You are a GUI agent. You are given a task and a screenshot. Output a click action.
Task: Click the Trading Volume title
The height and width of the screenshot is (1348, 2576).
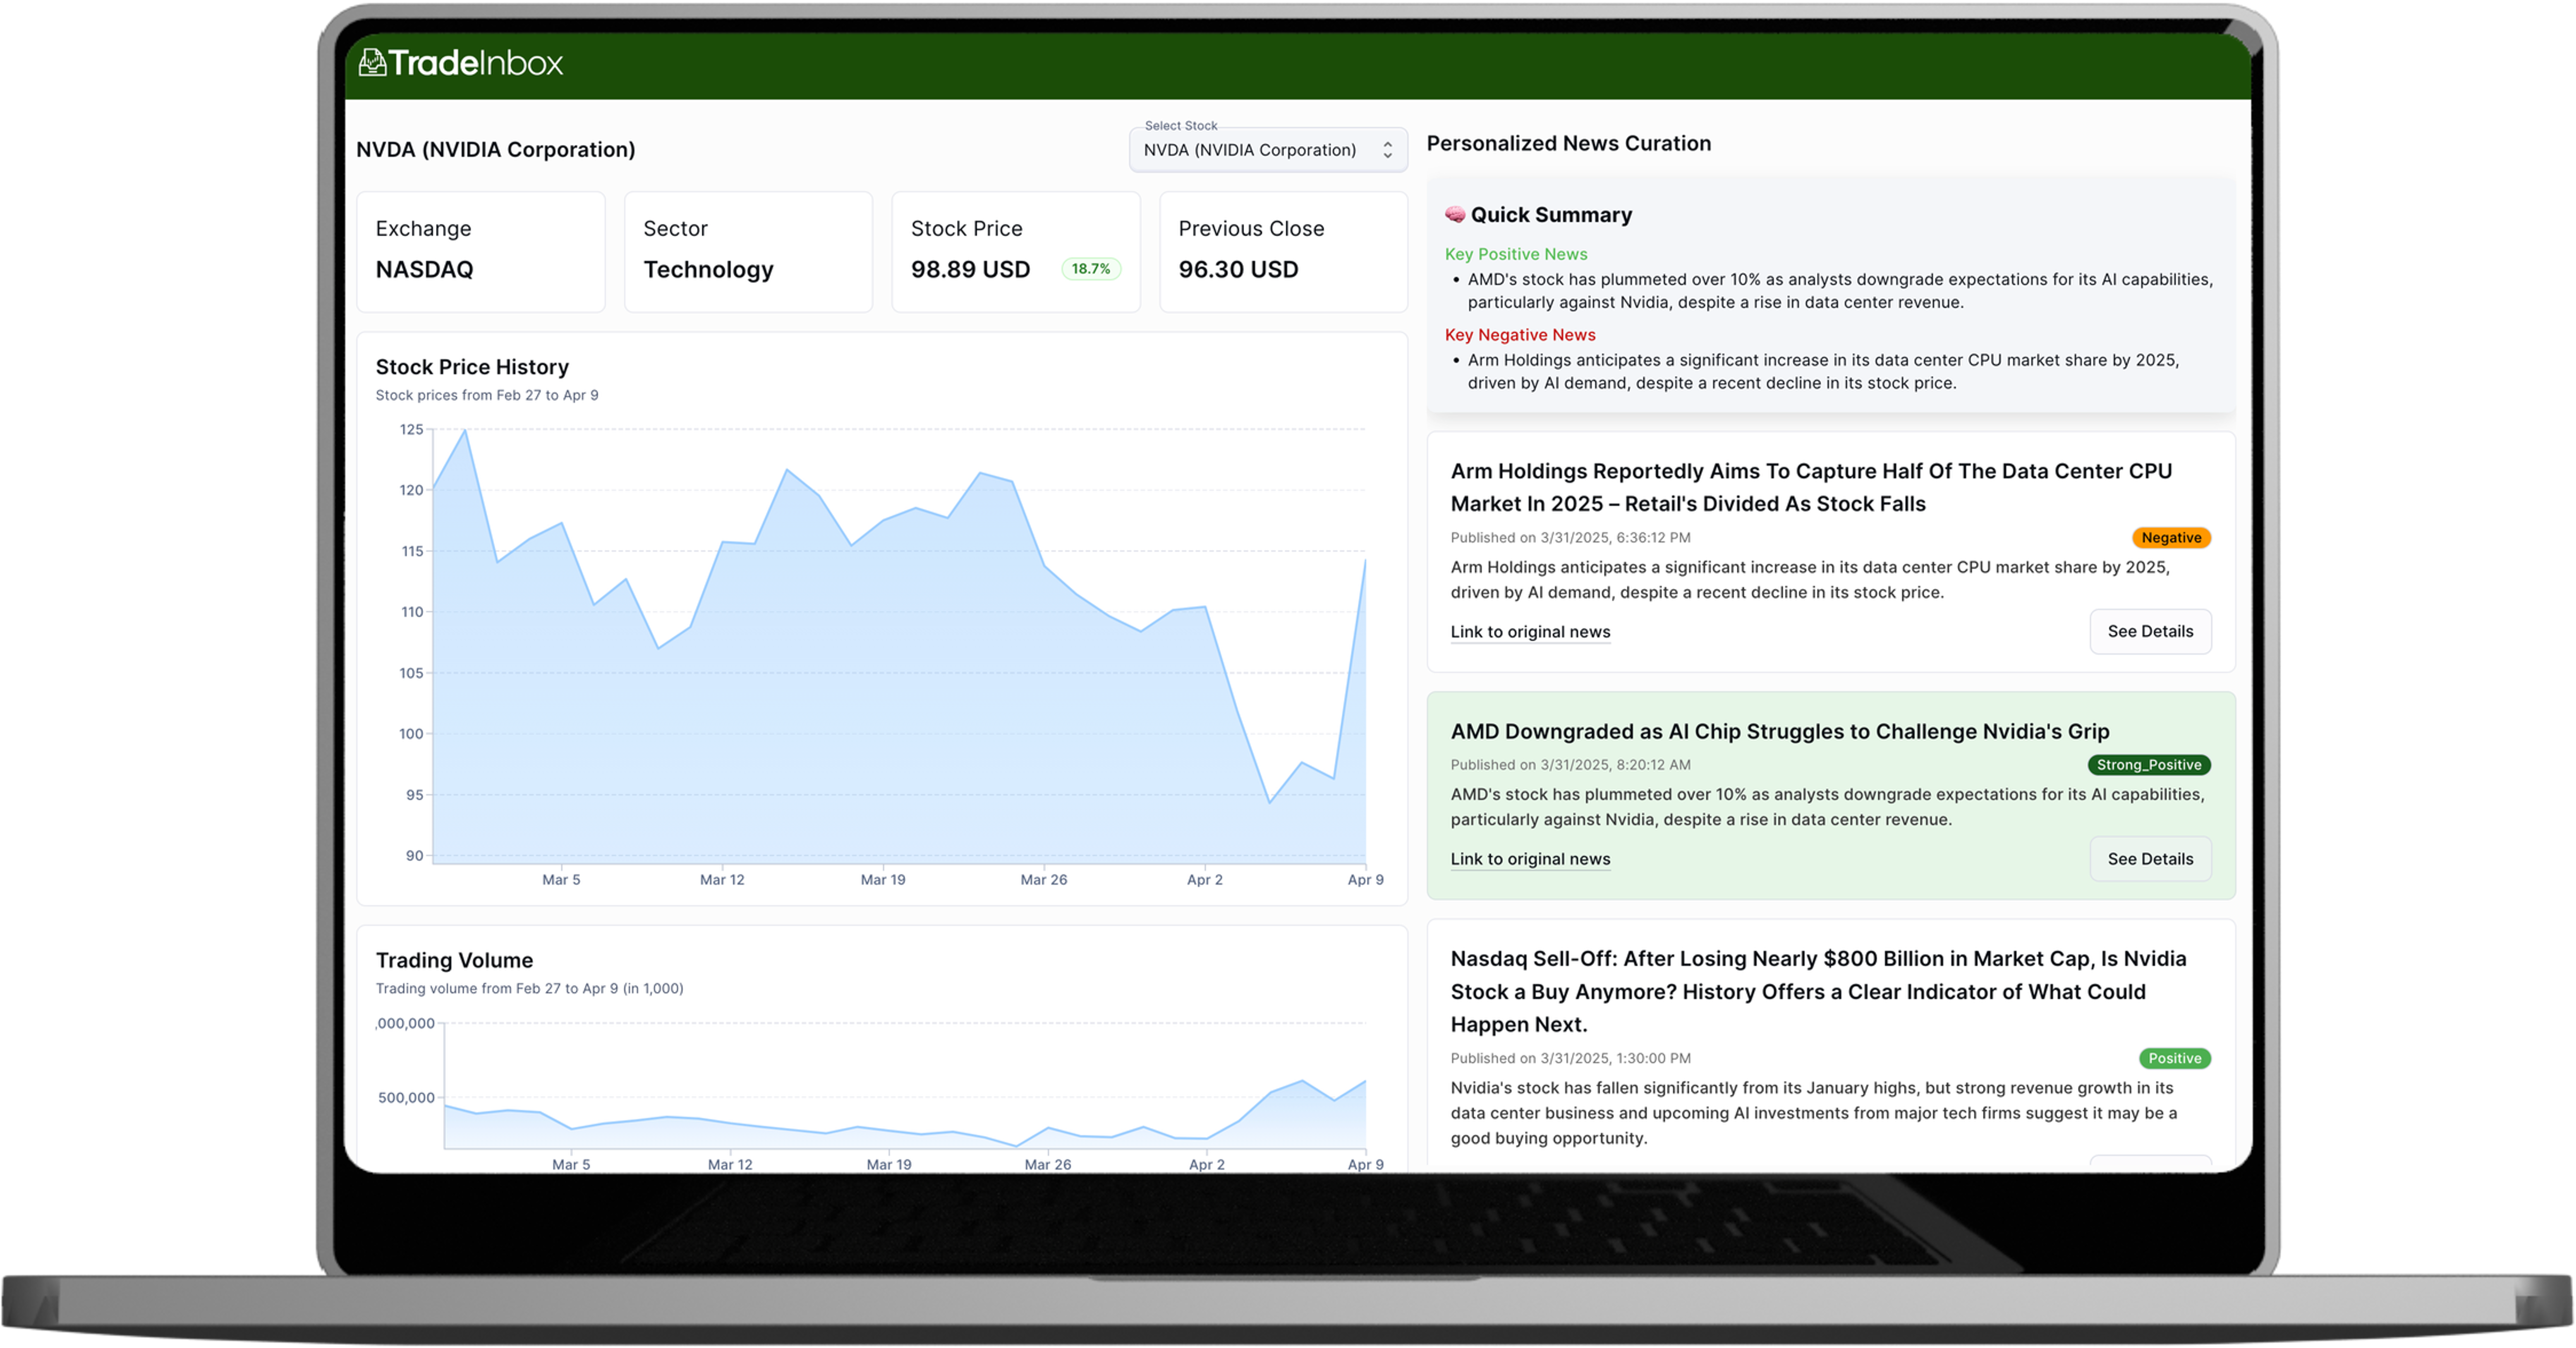(454, 960)
